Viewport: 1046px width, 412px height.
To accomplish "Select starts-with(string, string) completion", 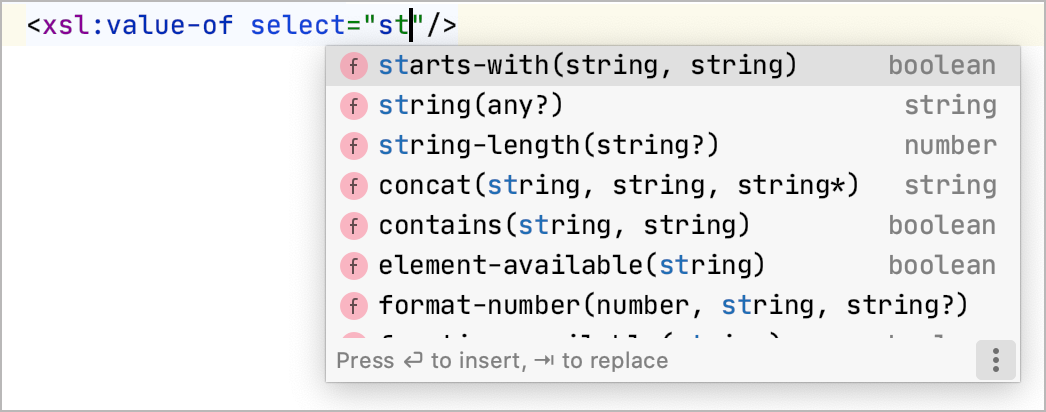I will (x=588, y=66).
